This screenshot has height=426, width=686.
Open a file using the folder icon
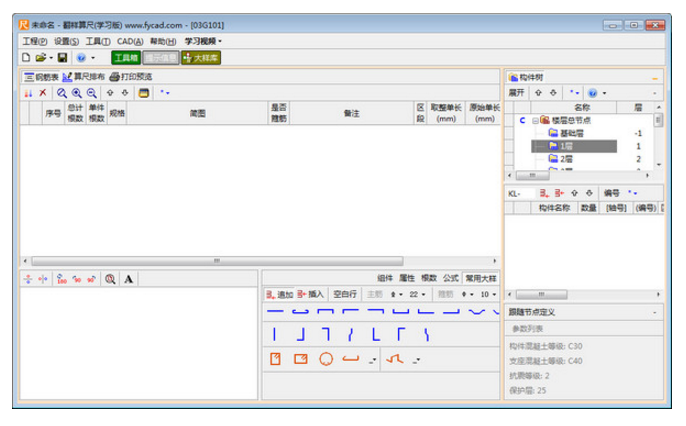(x=41, y=57)
